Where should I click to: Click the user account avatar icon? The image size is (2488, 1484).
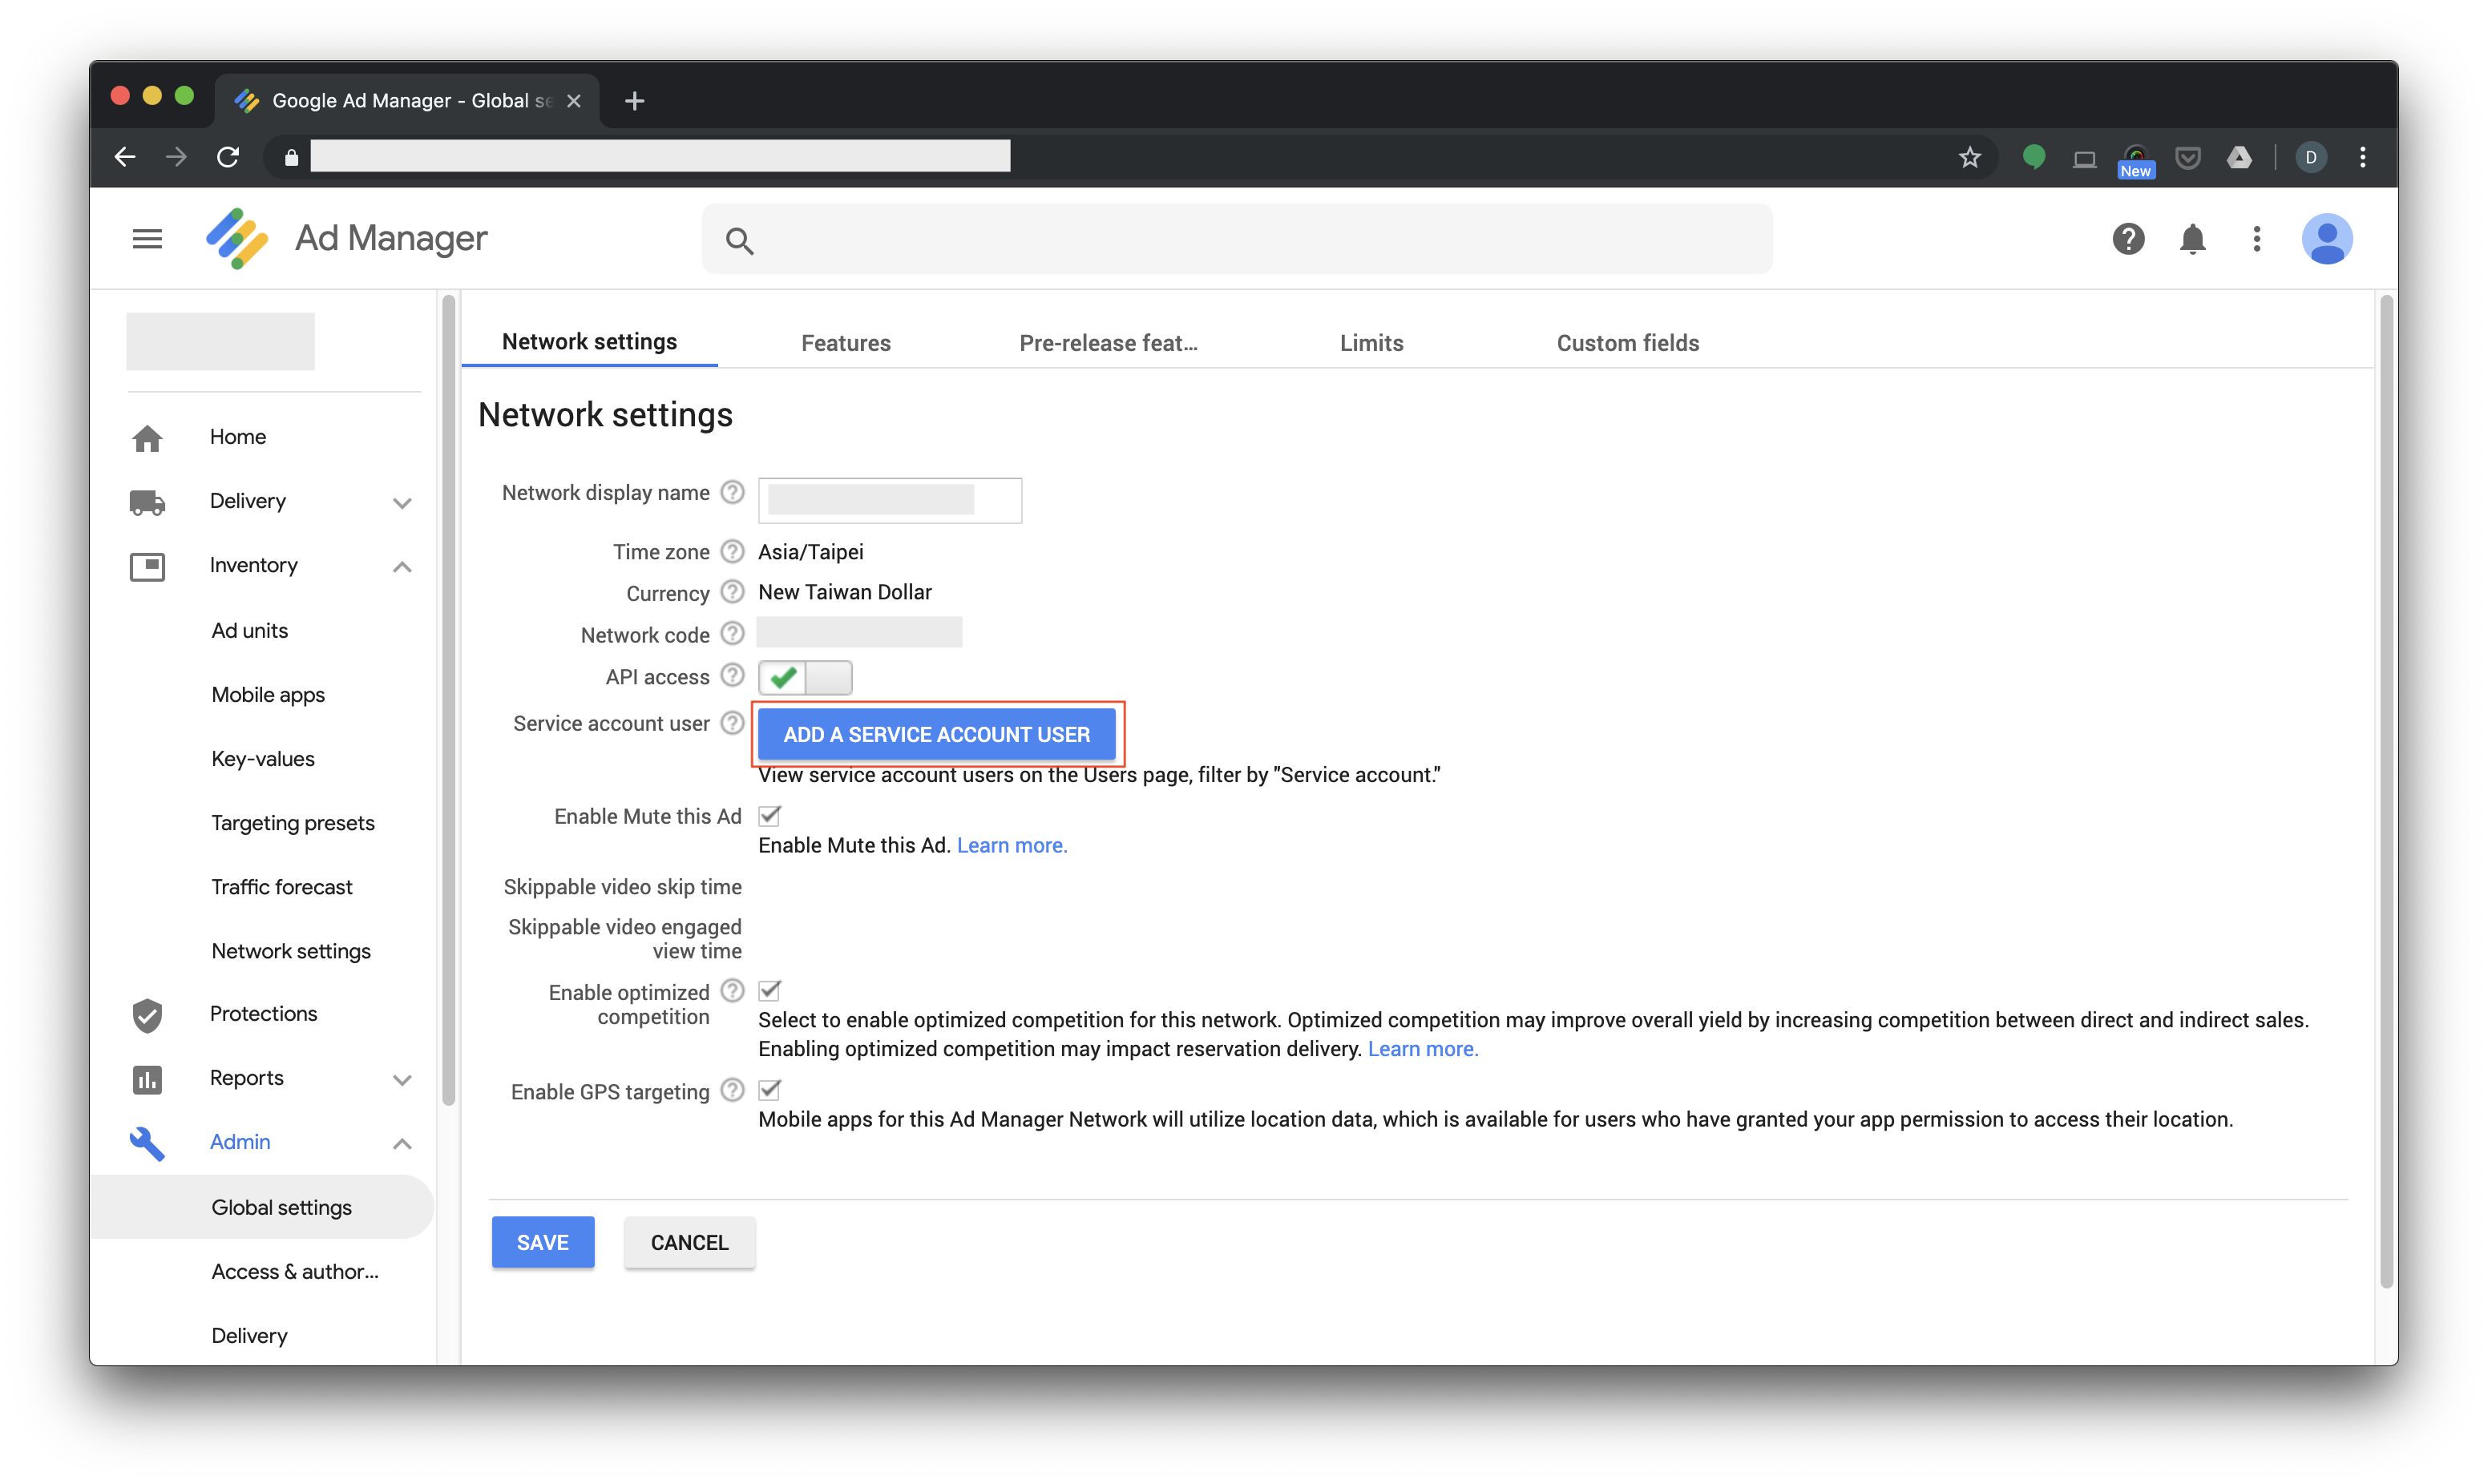(2326, 239)
